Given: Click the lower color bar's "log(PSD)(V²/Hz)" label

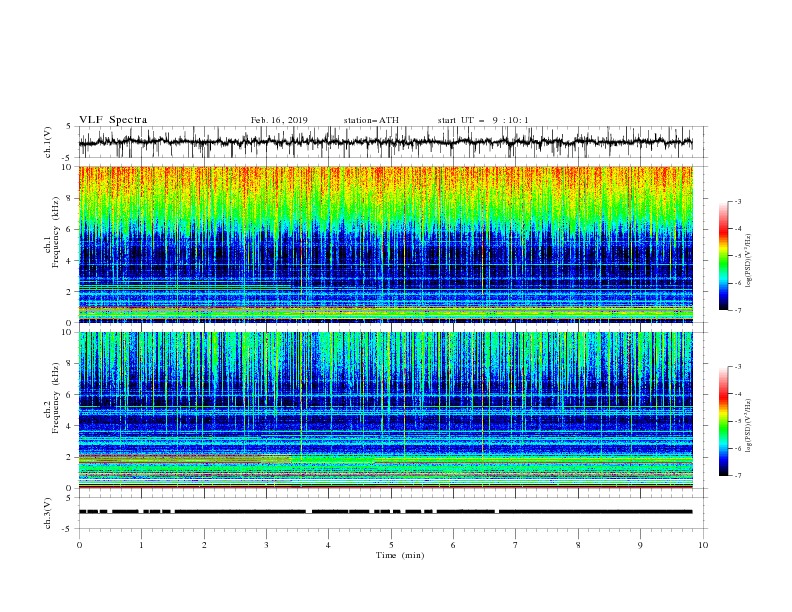Looking at the screenshot, I should (749, 425).
